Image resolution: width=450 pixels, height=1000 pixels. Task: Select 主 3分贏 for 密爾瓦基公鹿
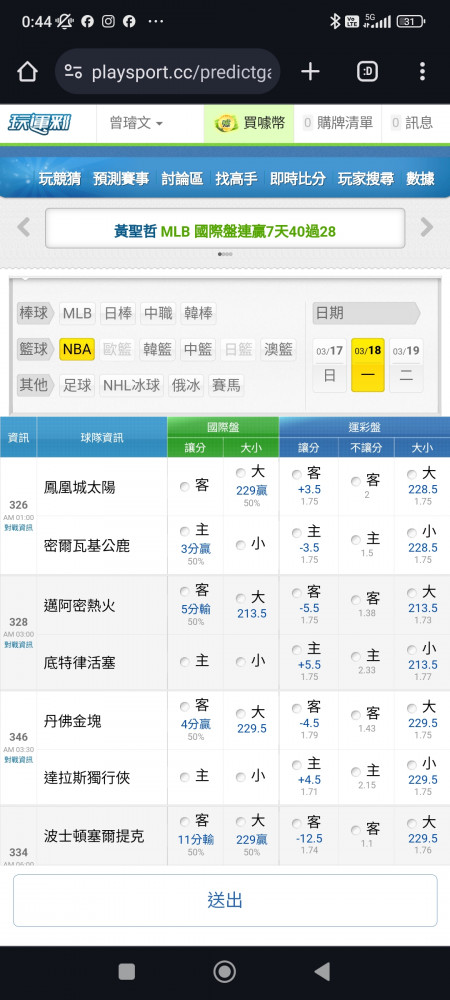(x=184, y=531)
